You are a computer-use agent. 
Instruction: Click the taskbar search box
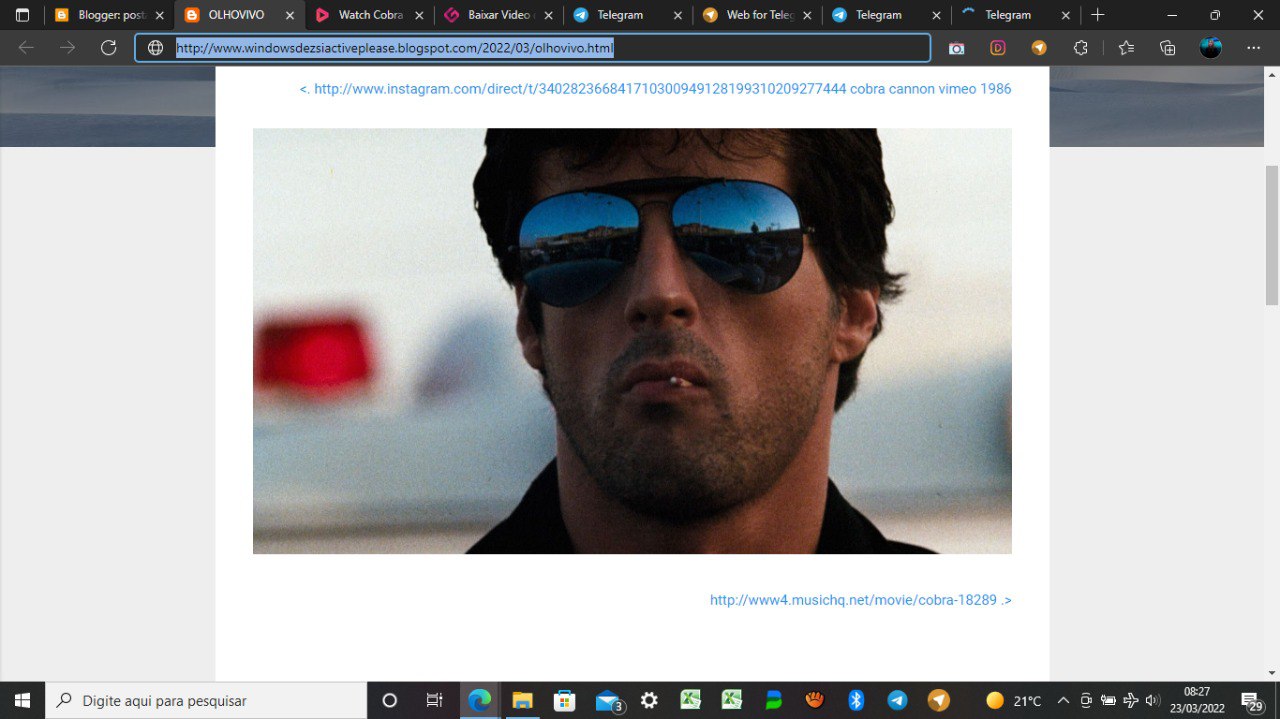click(x=206, y=700)
